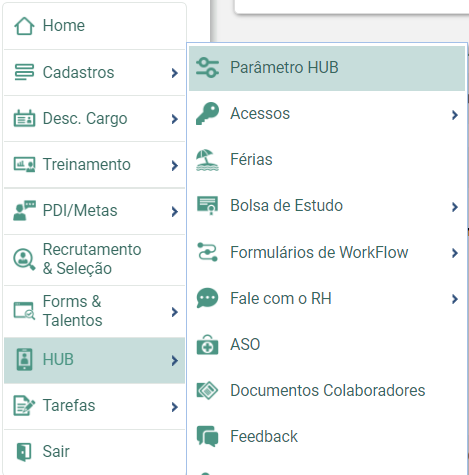Screen dimensions: 469x475
Task: Expand the Fale com o RH arrow
Action: (455, 299)
